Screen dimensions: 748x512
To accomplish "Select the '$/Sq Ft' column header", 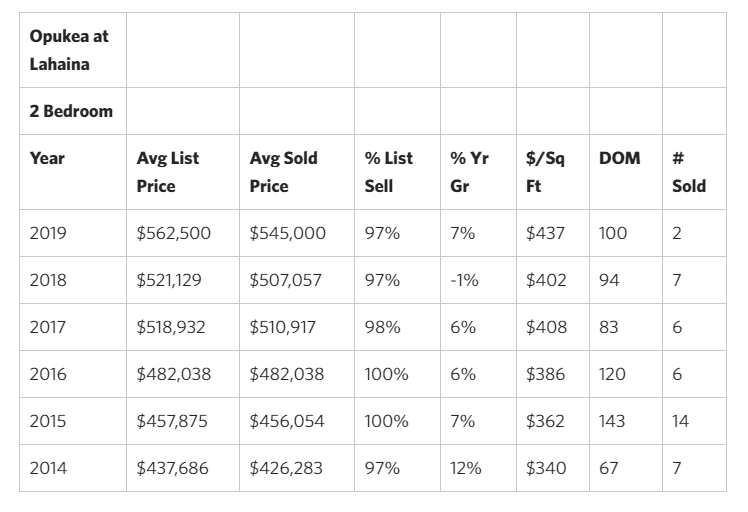I will 545,172.
